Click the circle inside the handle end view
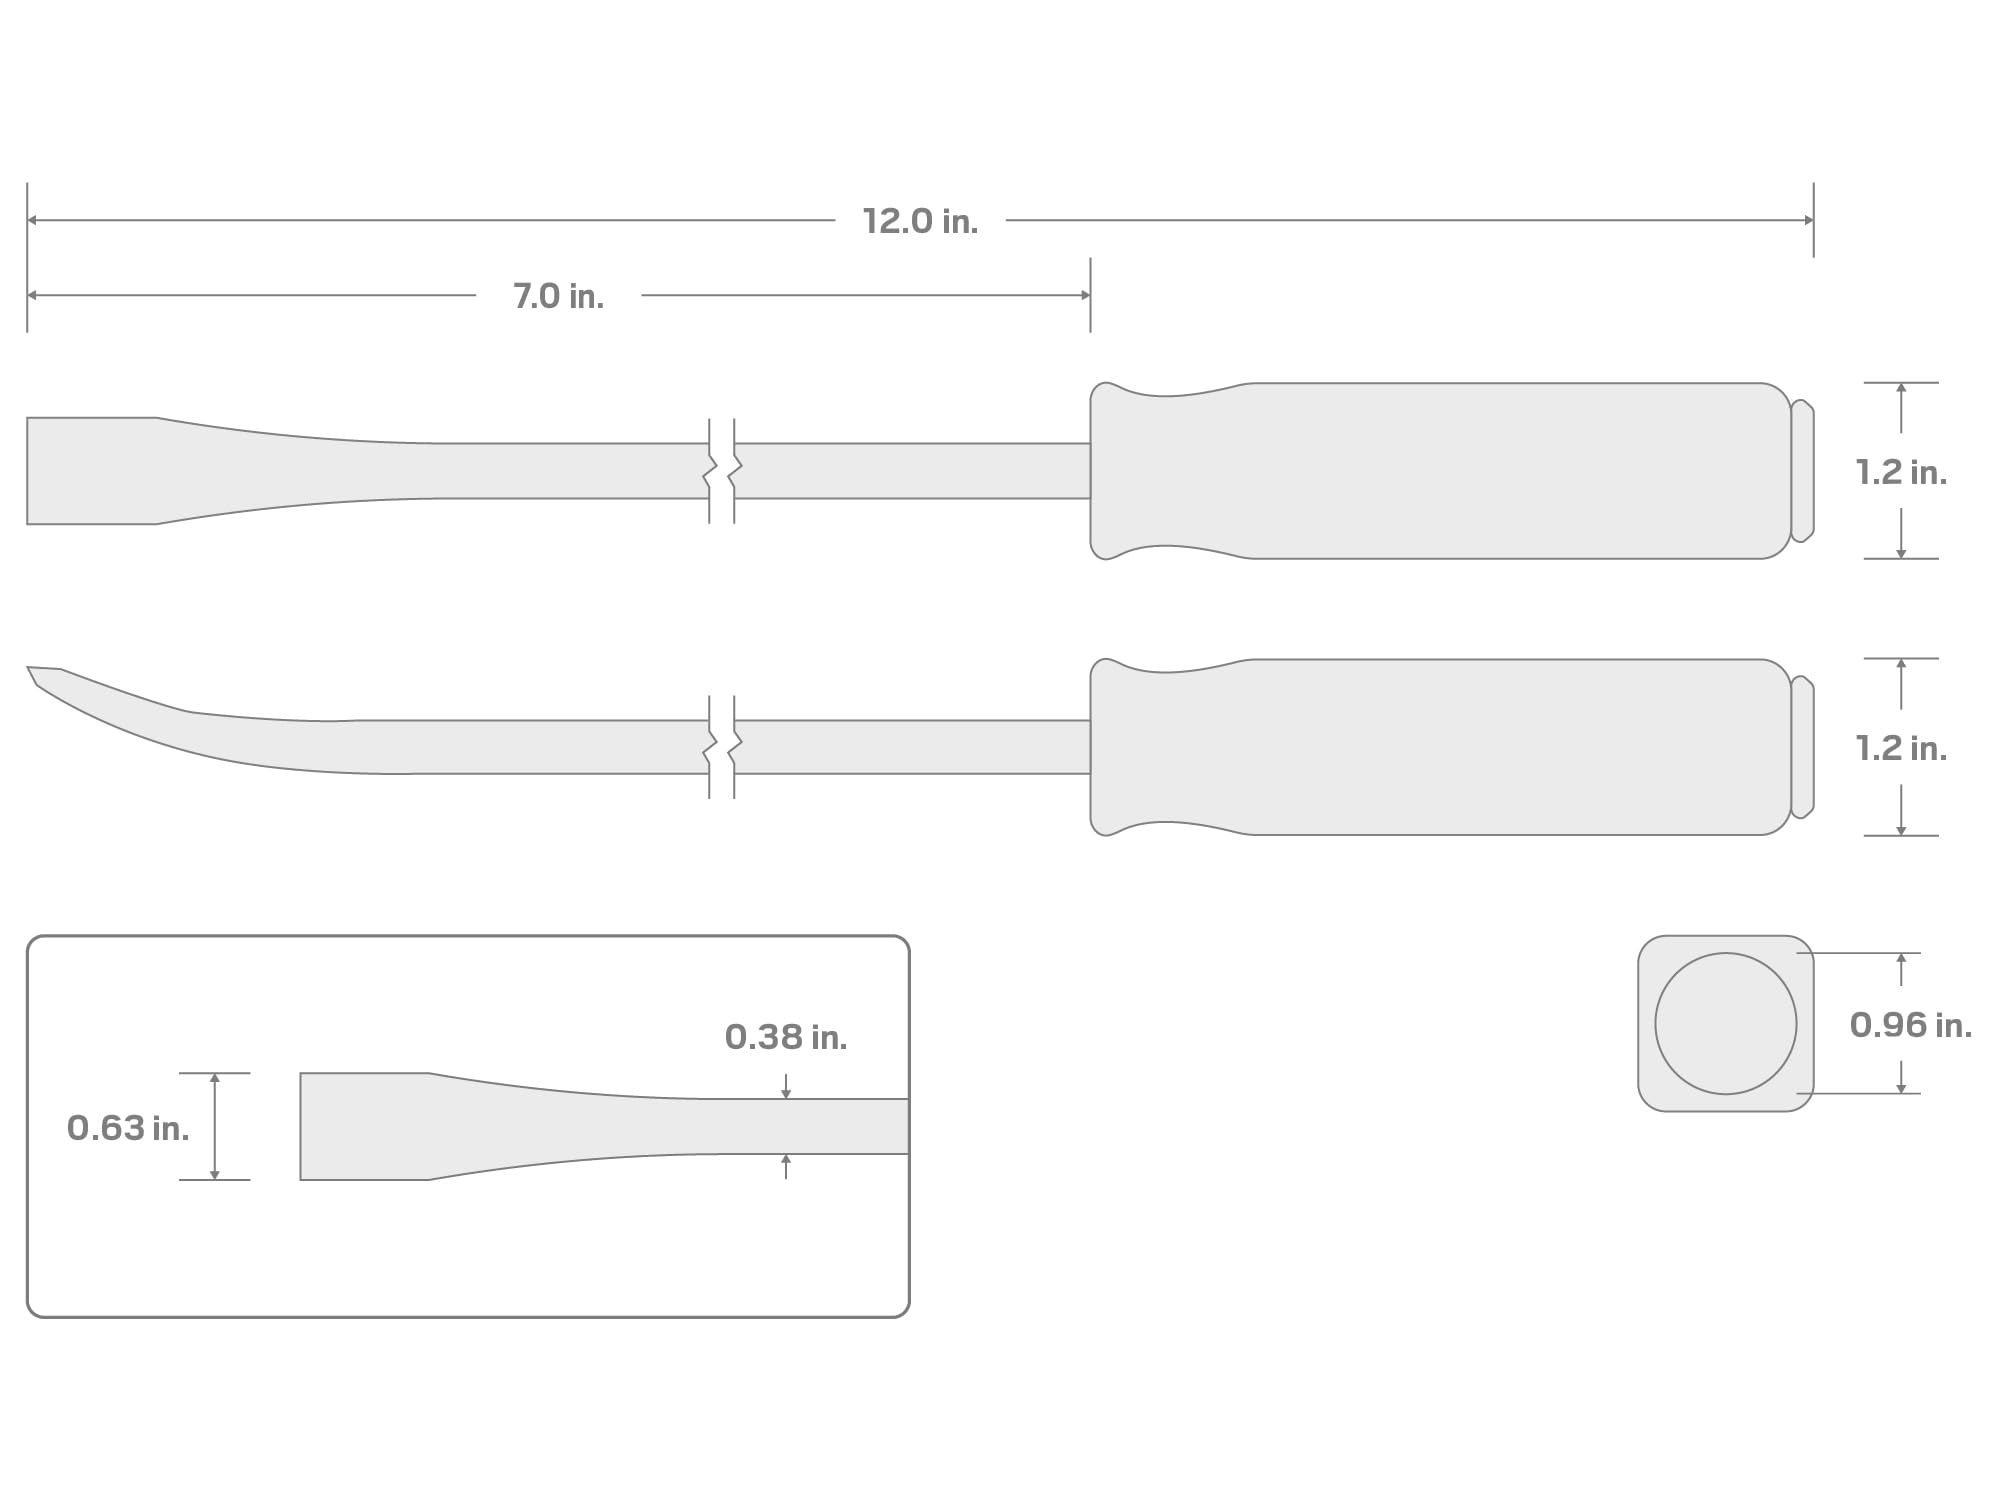The width and height of the screenshot is (2000, 1500). coord(1725,1023)
